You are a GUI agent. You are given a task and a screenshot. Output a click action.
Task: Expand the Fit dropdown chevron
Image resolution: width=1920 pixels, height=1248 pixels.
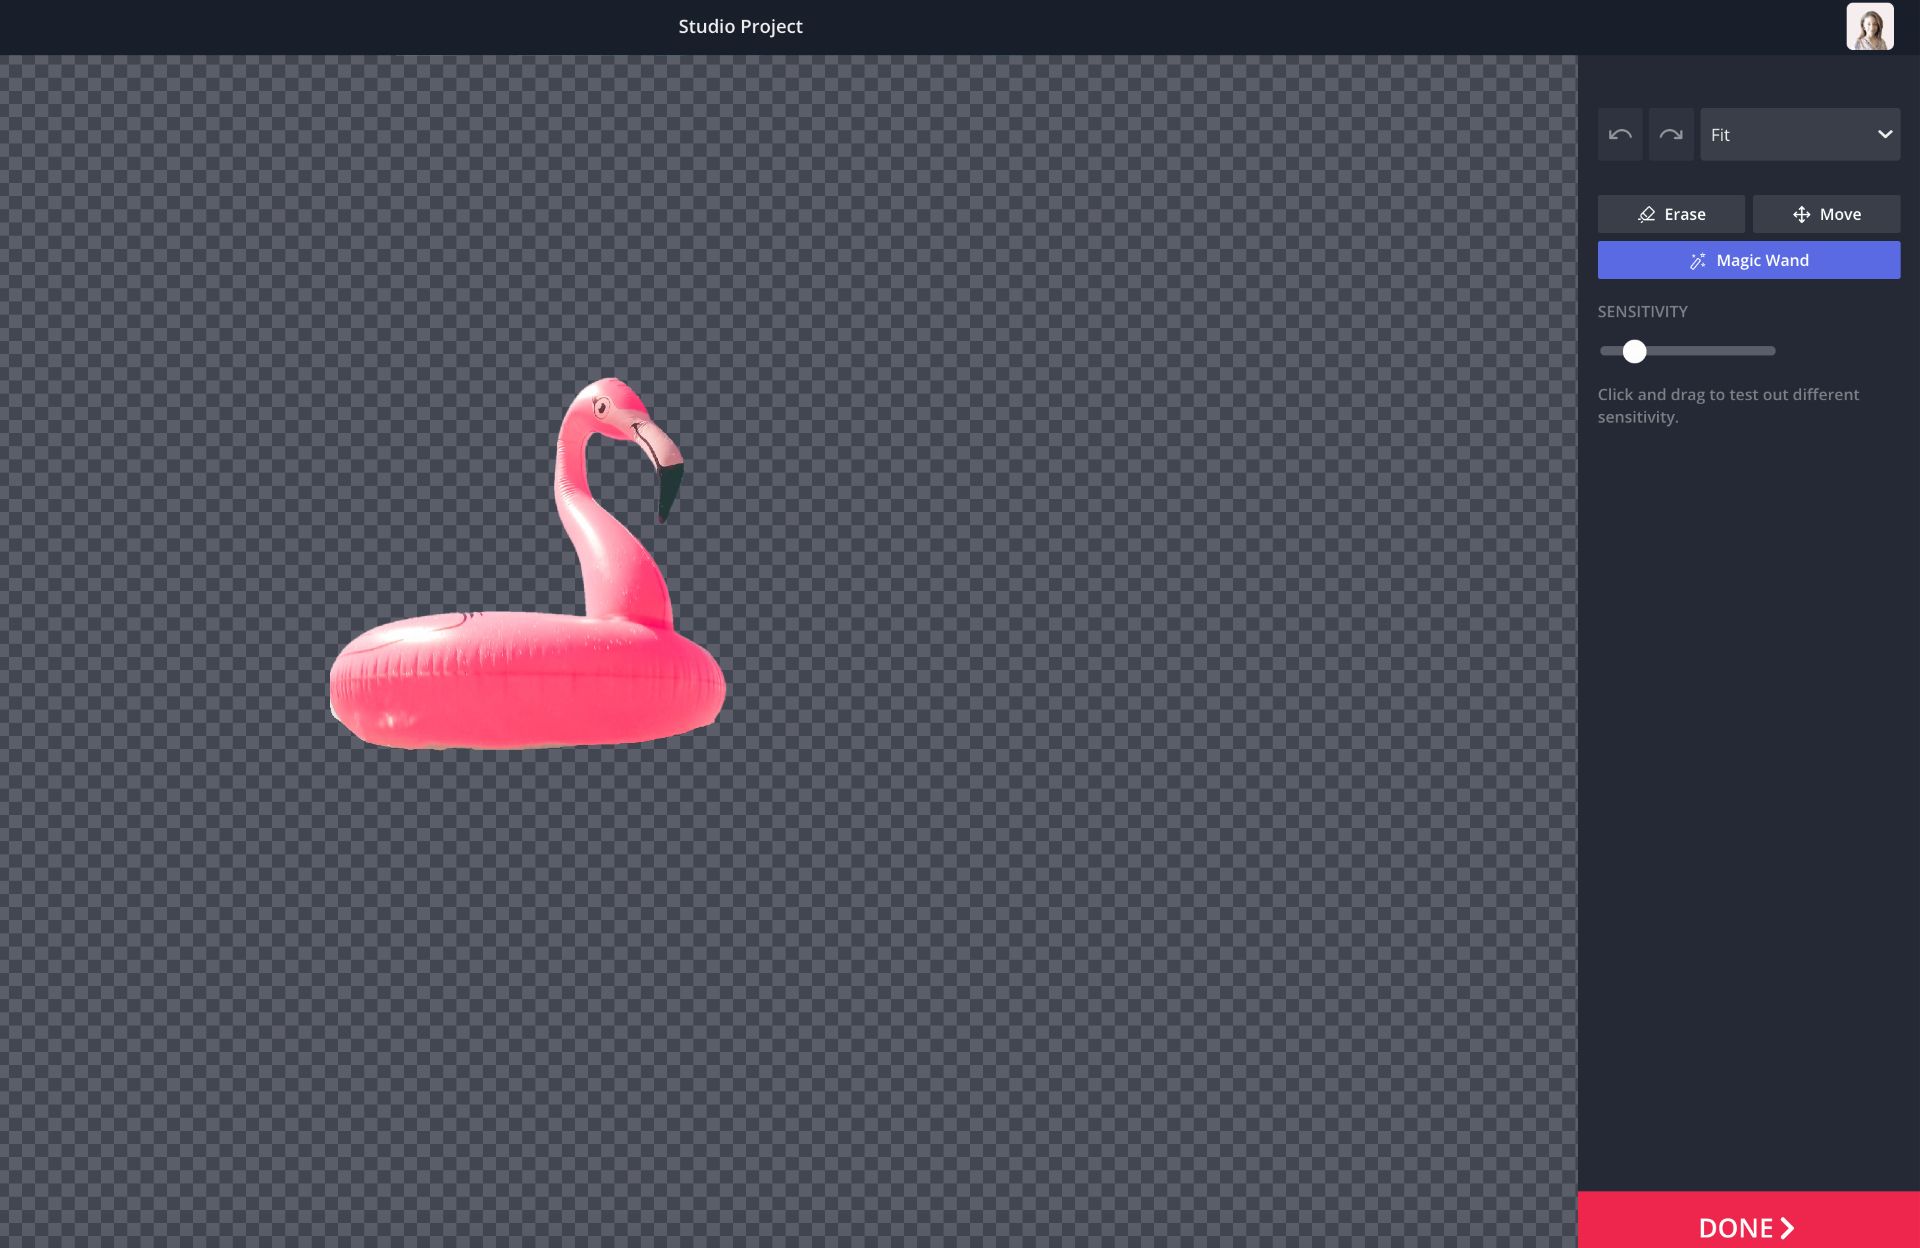[x=1884, y=135]
